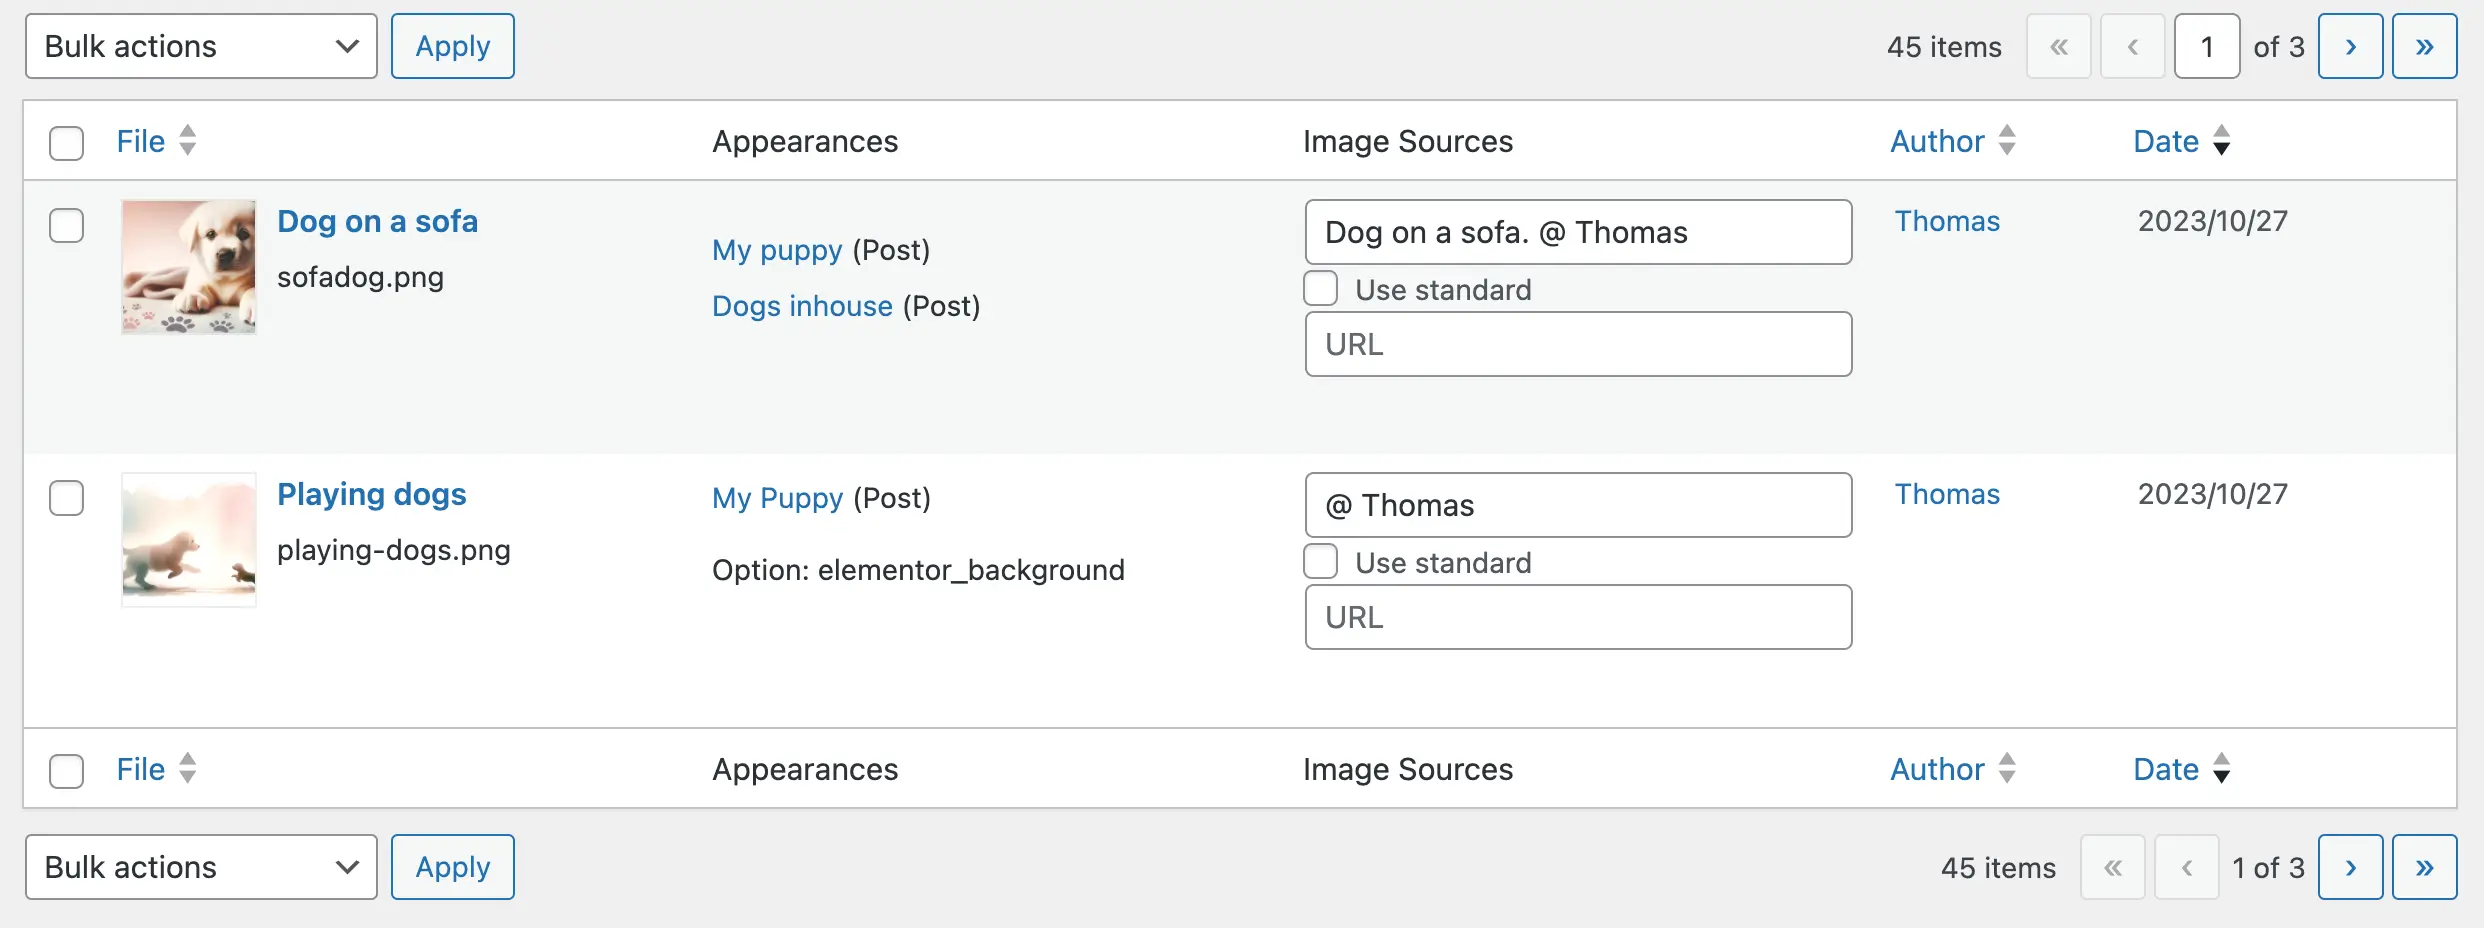
Task: Open the Playing dogs image thumbnail
Action: pos(189,540)
